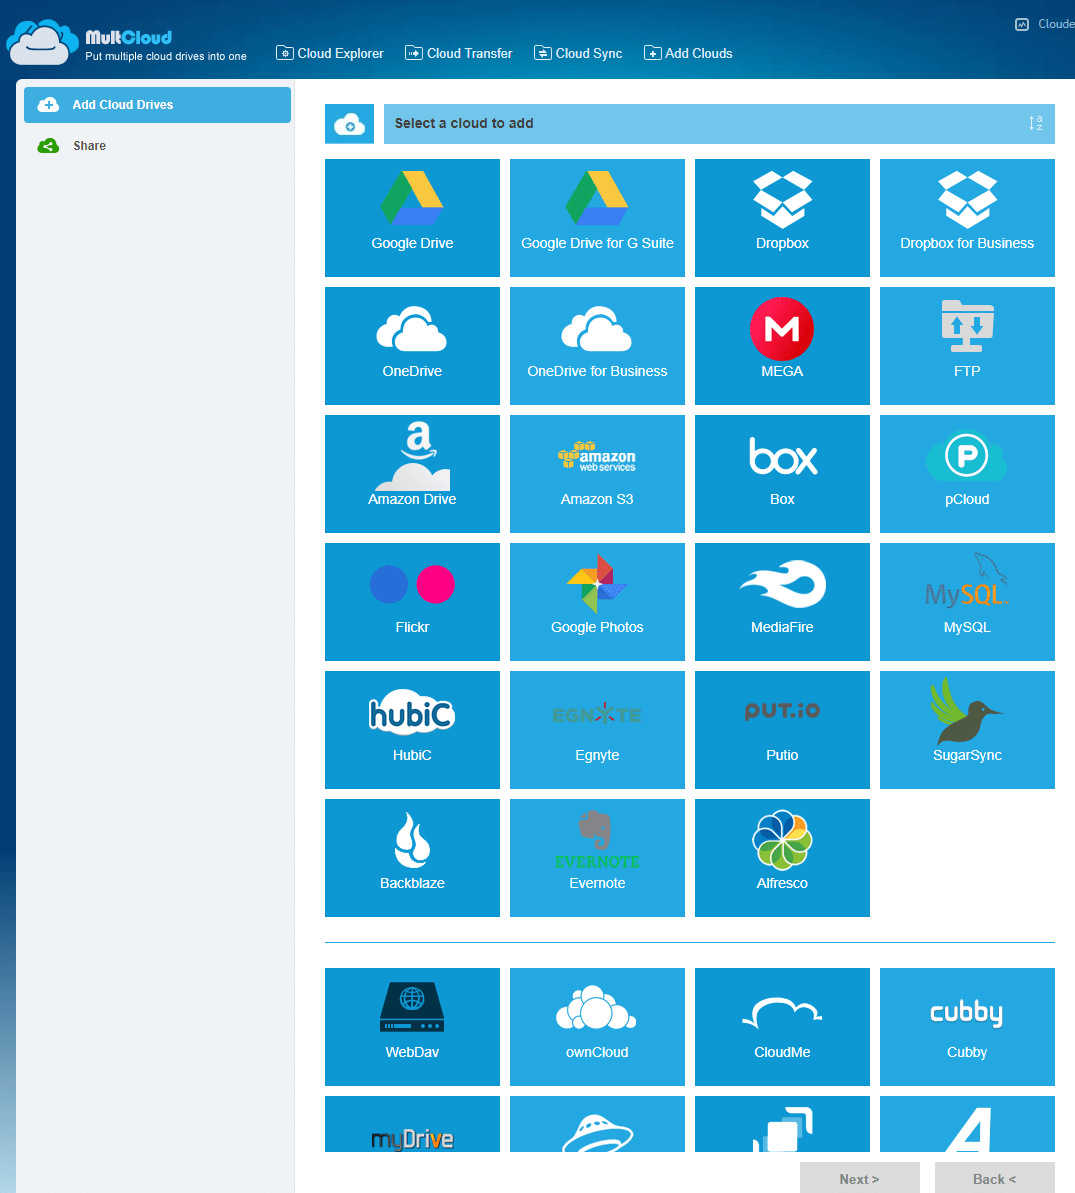Viewport: 1075px width, 1193px height.
Task: Click the Next > button
Action: coord(859,1178)
